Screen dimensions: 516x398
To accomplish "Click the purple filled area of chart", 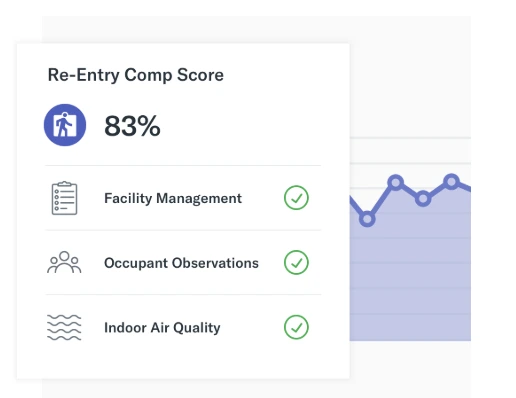I will [x=410, y=283].
